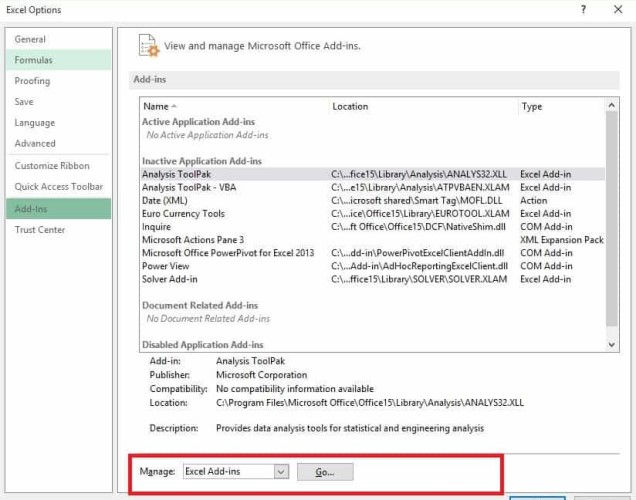Select the Solver Add-in row
The width and height of the screenshot is (636, 500).
coord(373,279)
